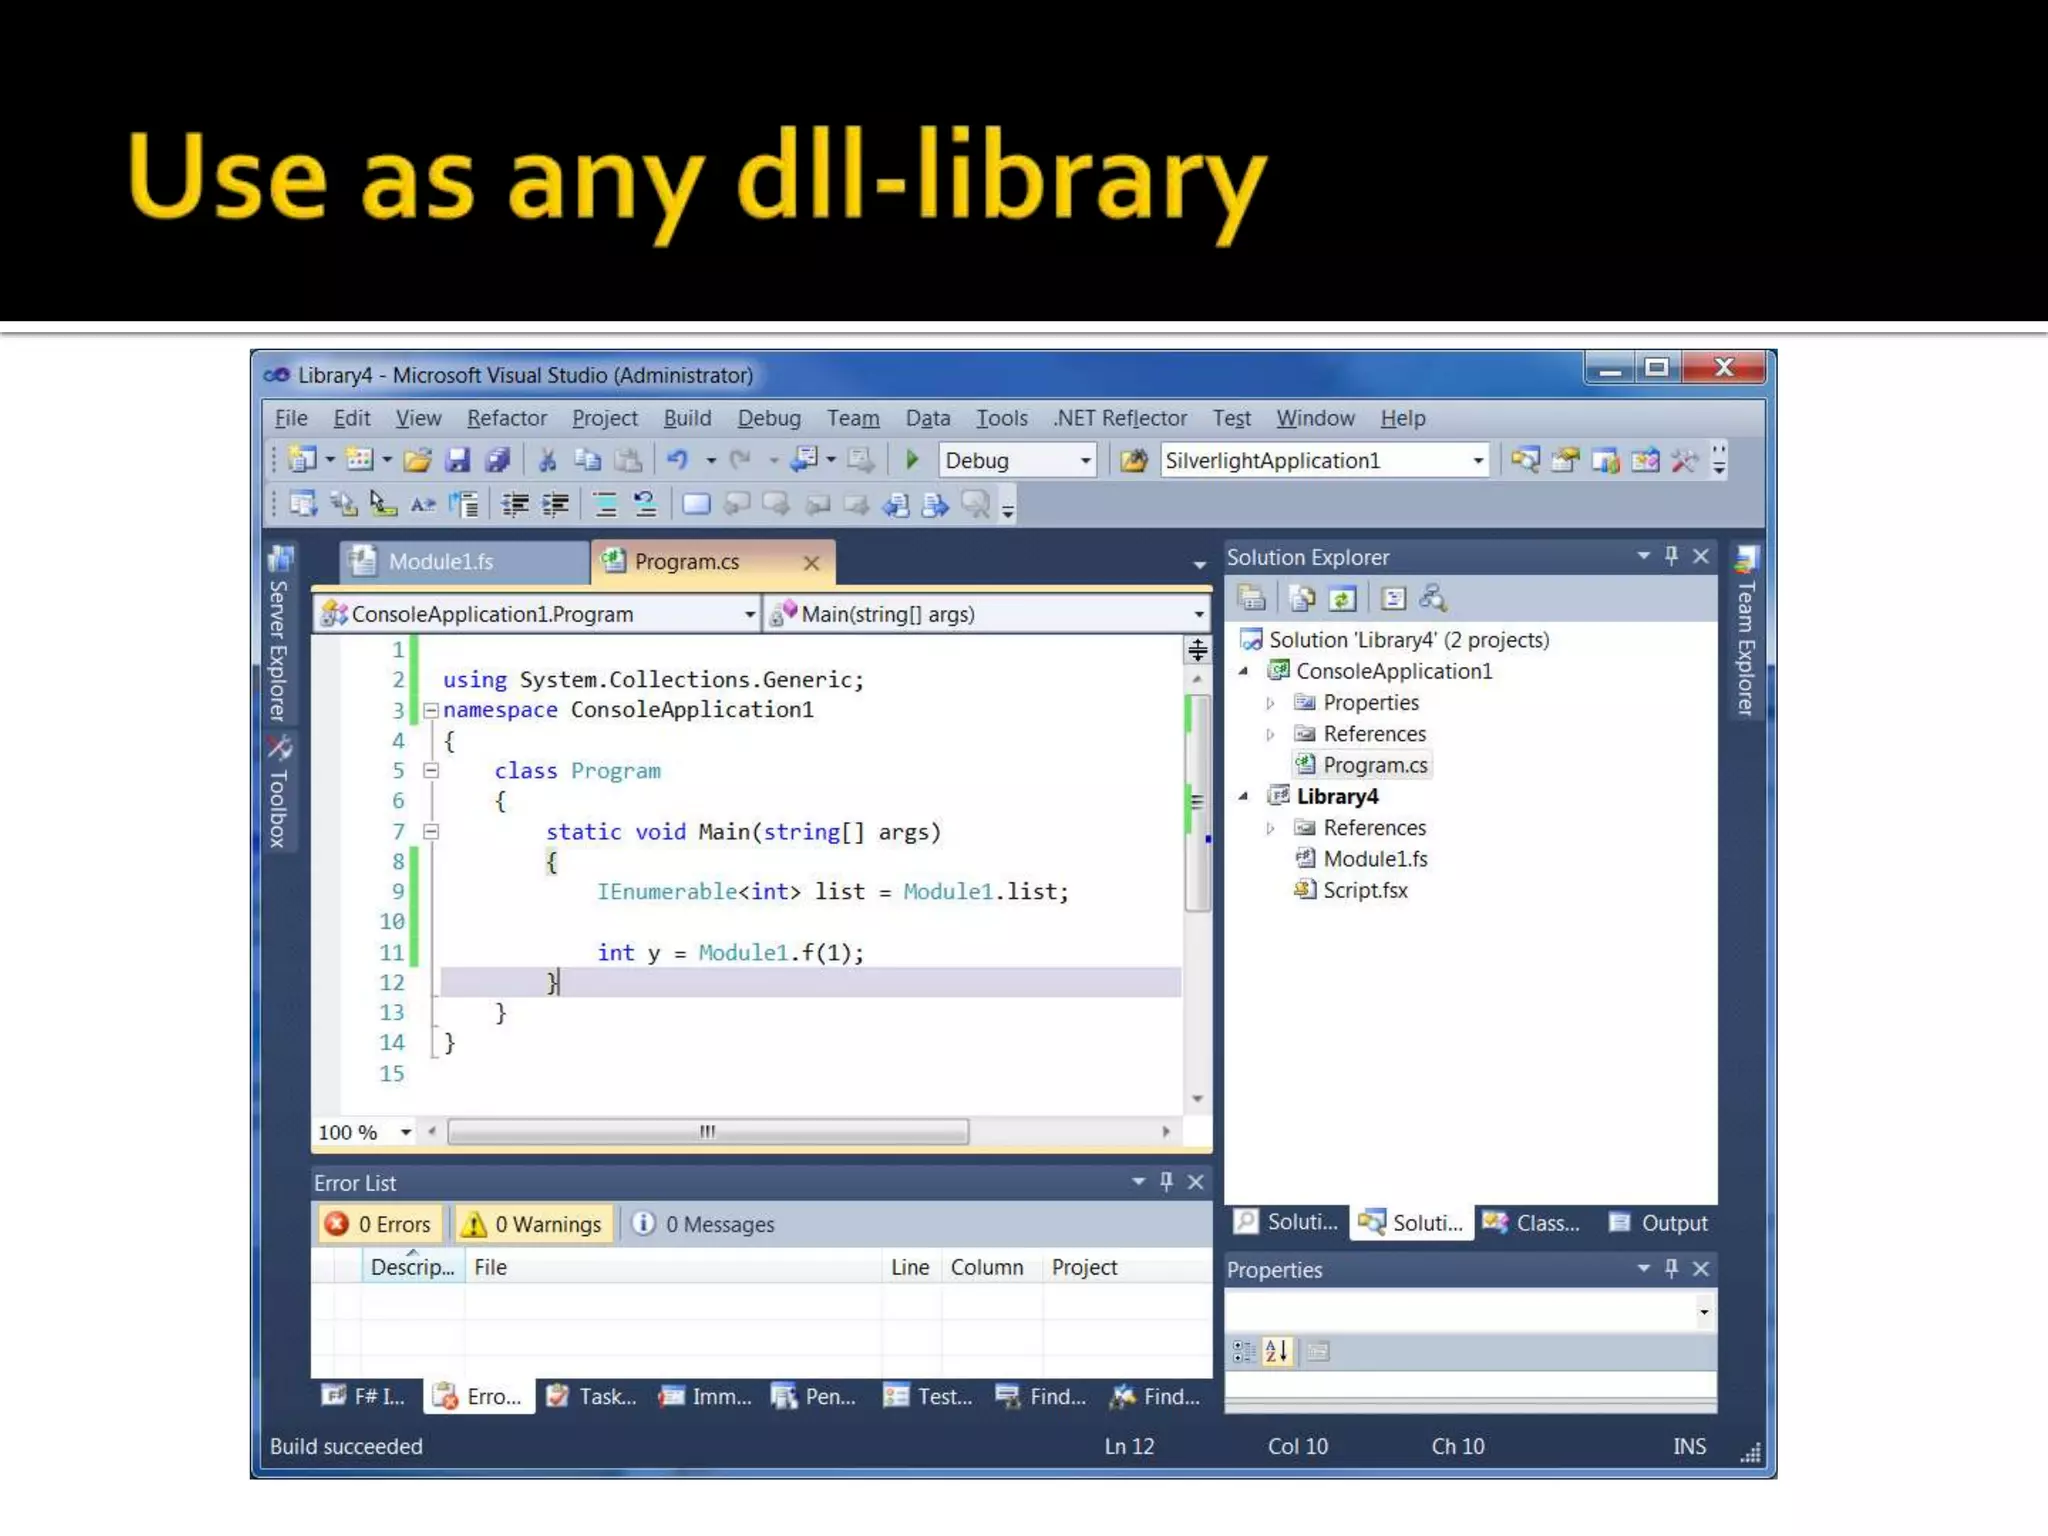2048x1536 pixels.
Task: Click Categorized icon in Properties panel
Action: point(1243,1352)
